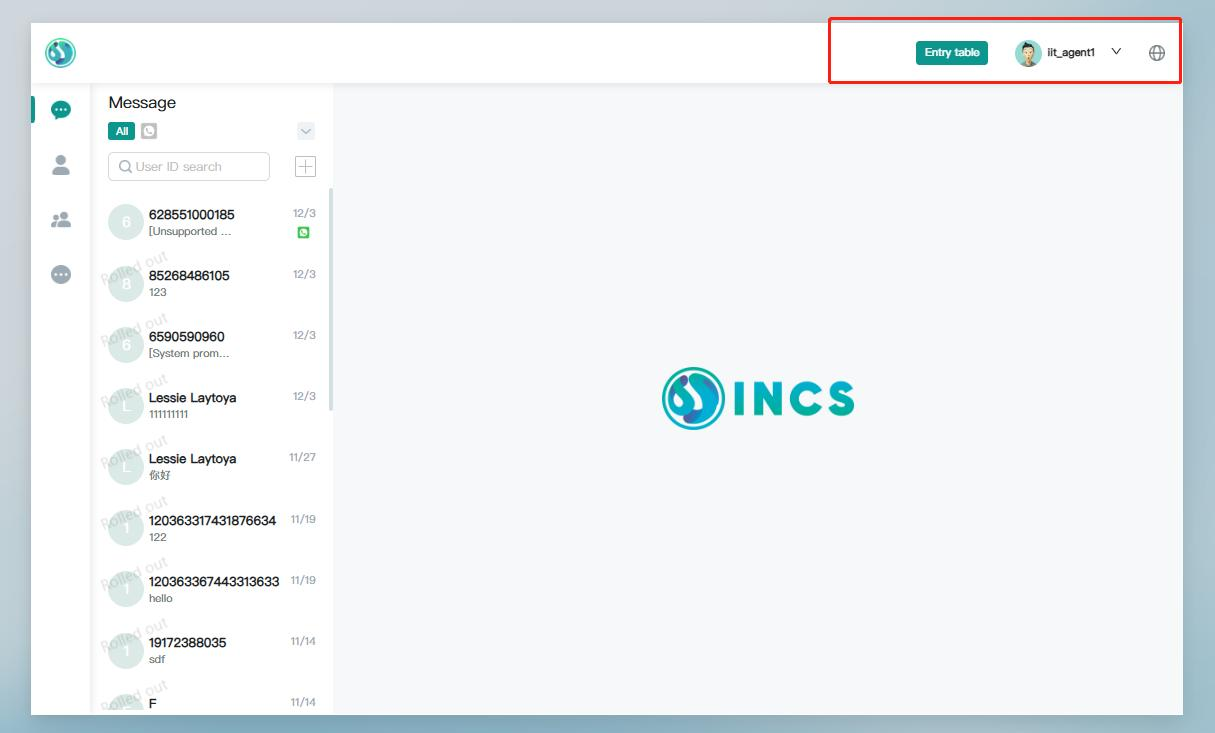Click the iit_agent1 username label
Viewport: 1215px width, 733px height.
[x=1071, y=53]
